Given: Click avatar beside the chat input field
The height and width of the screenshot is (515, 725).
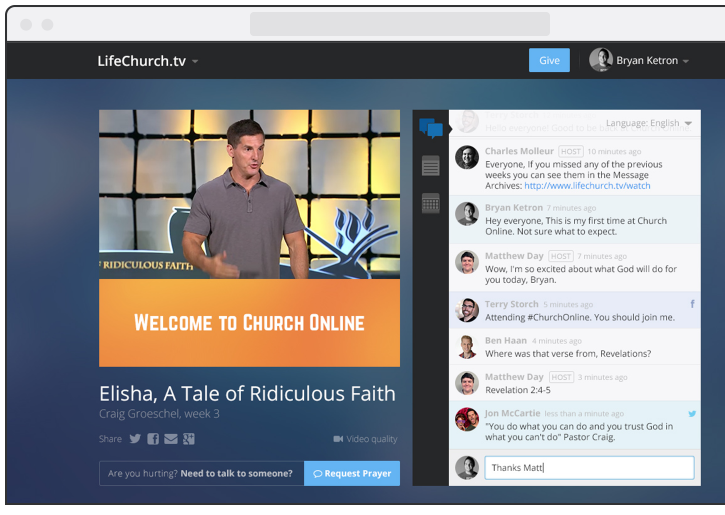Looking at the screenshot, I should click(467, 468).
